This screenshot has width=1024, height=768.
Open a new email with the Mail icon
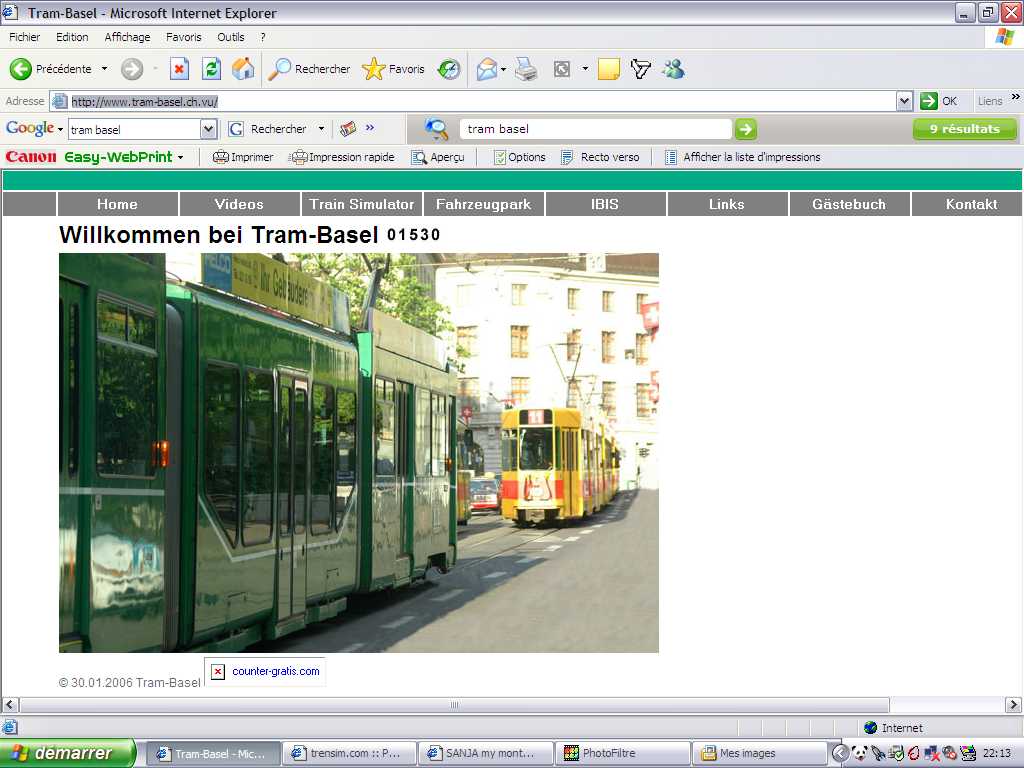[486, 69]
